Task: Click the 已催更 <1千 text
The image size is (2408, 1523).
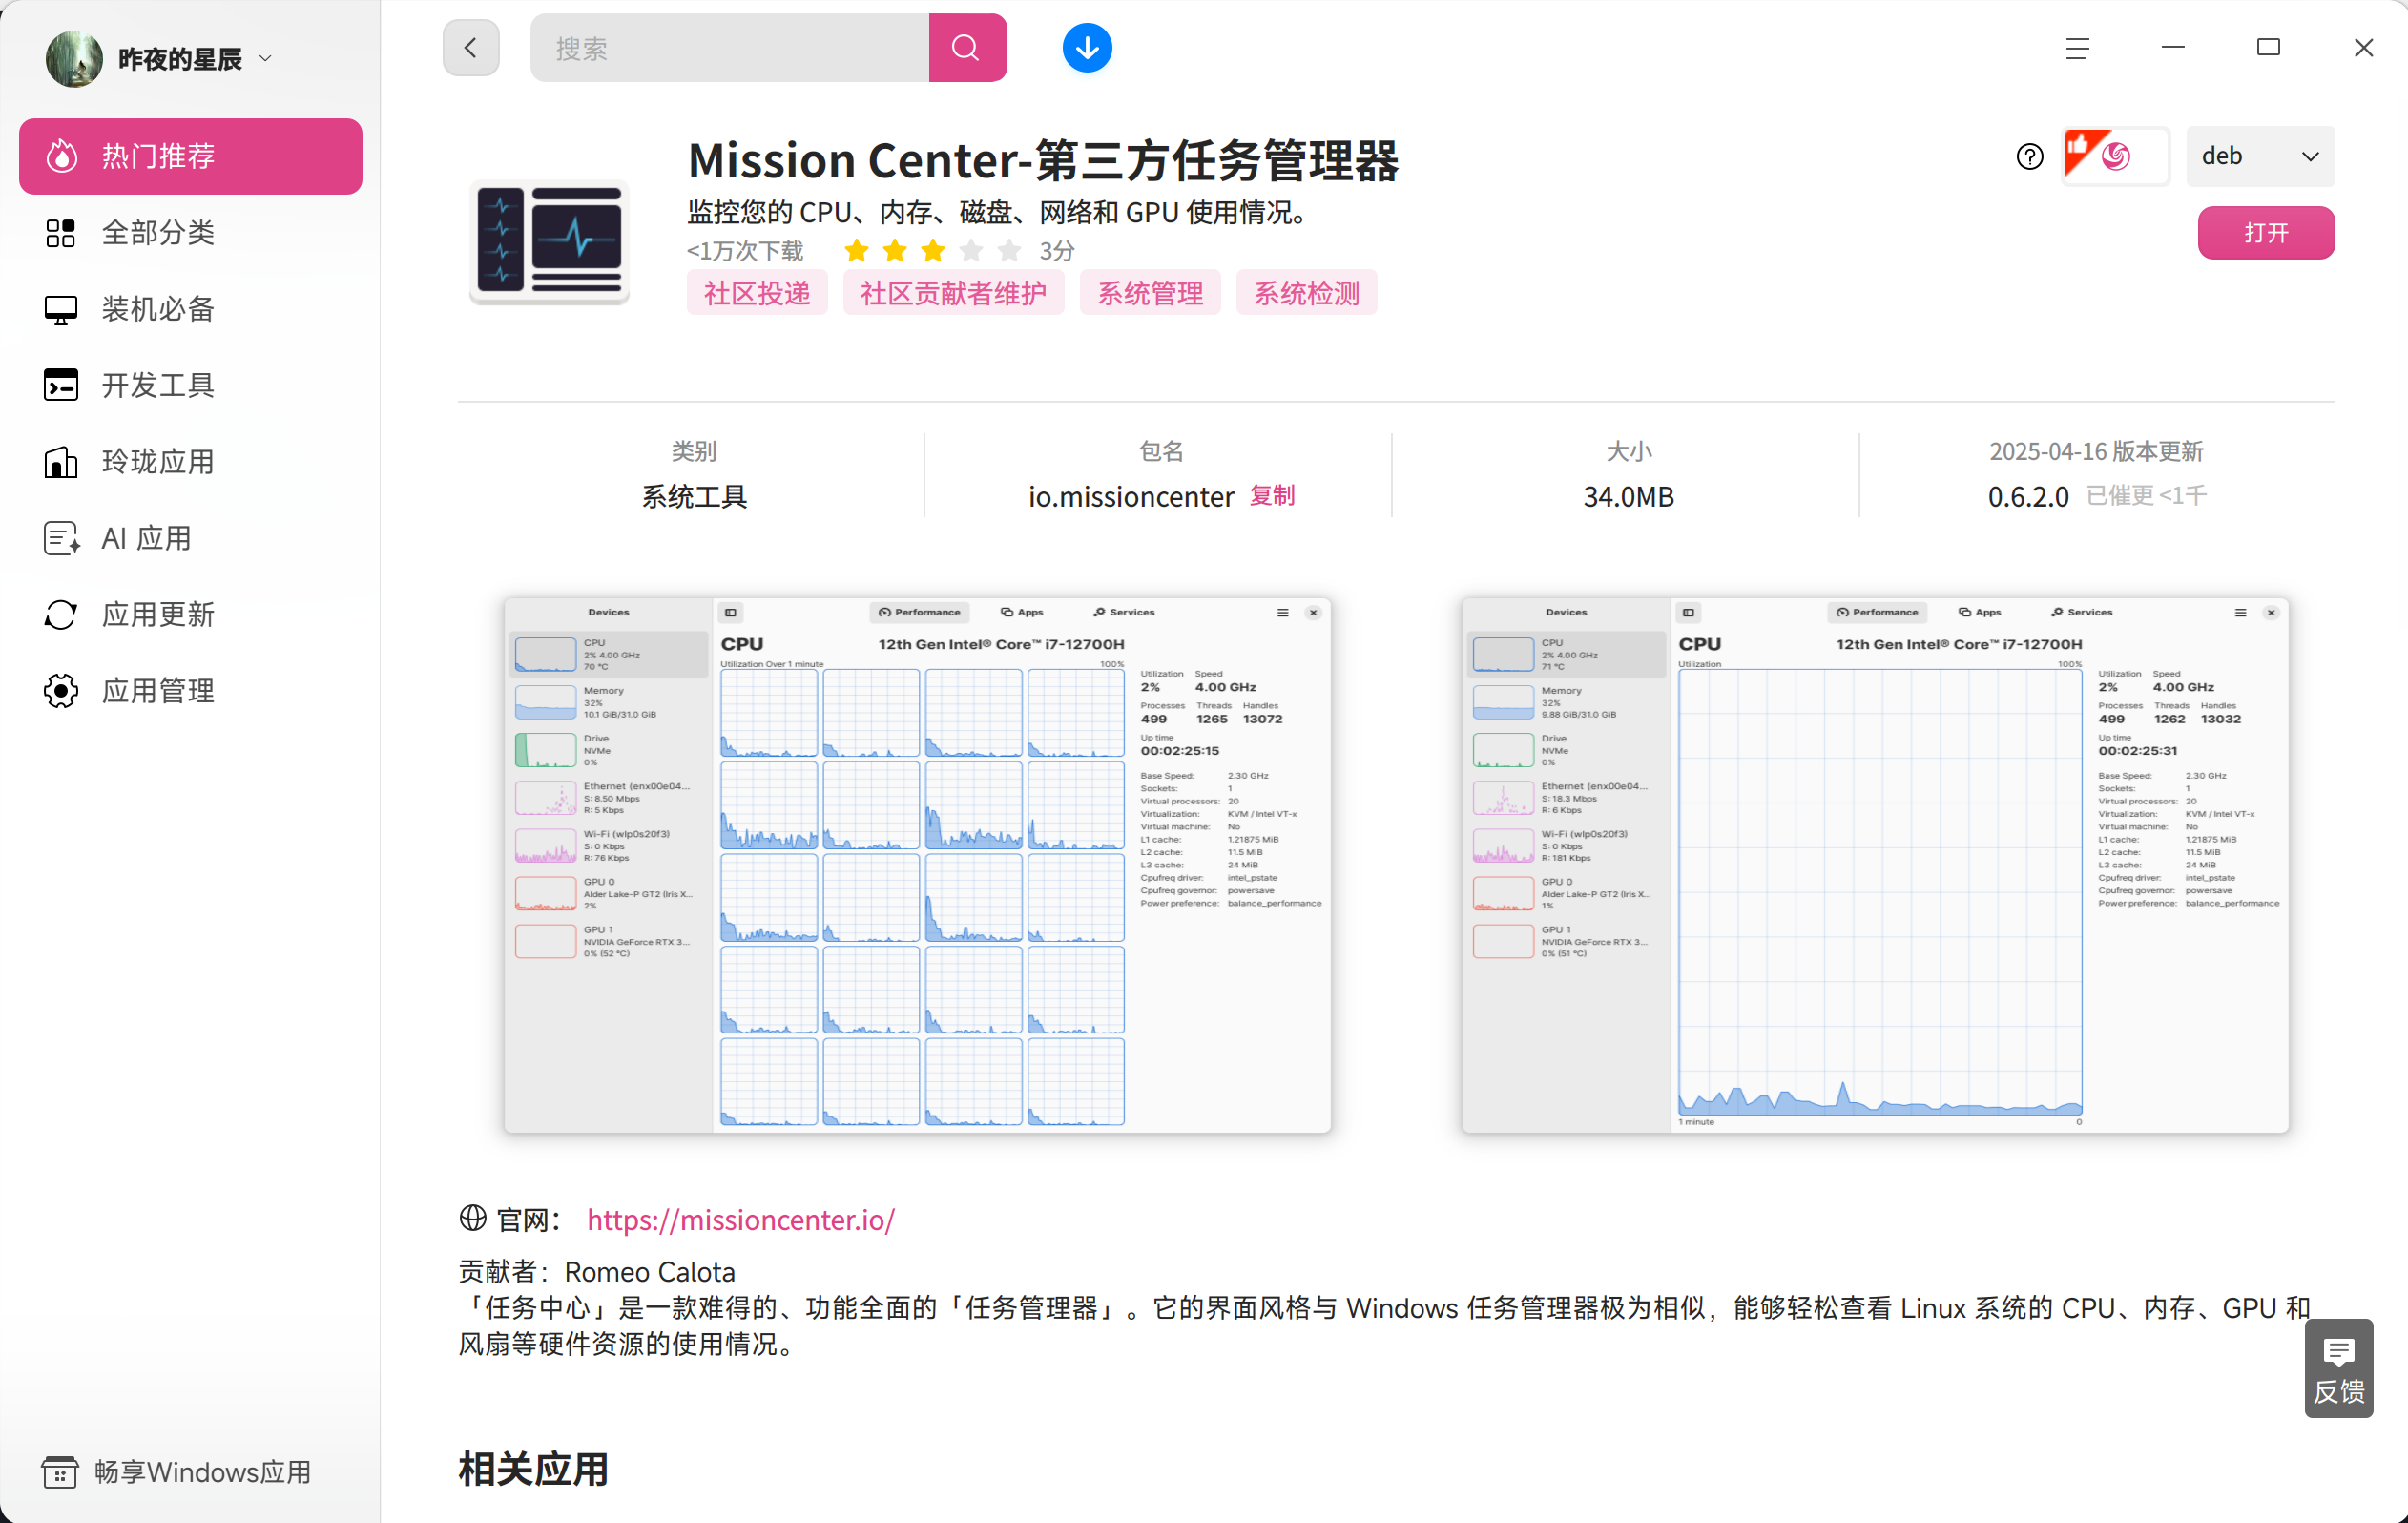Action: point(2146,495)
